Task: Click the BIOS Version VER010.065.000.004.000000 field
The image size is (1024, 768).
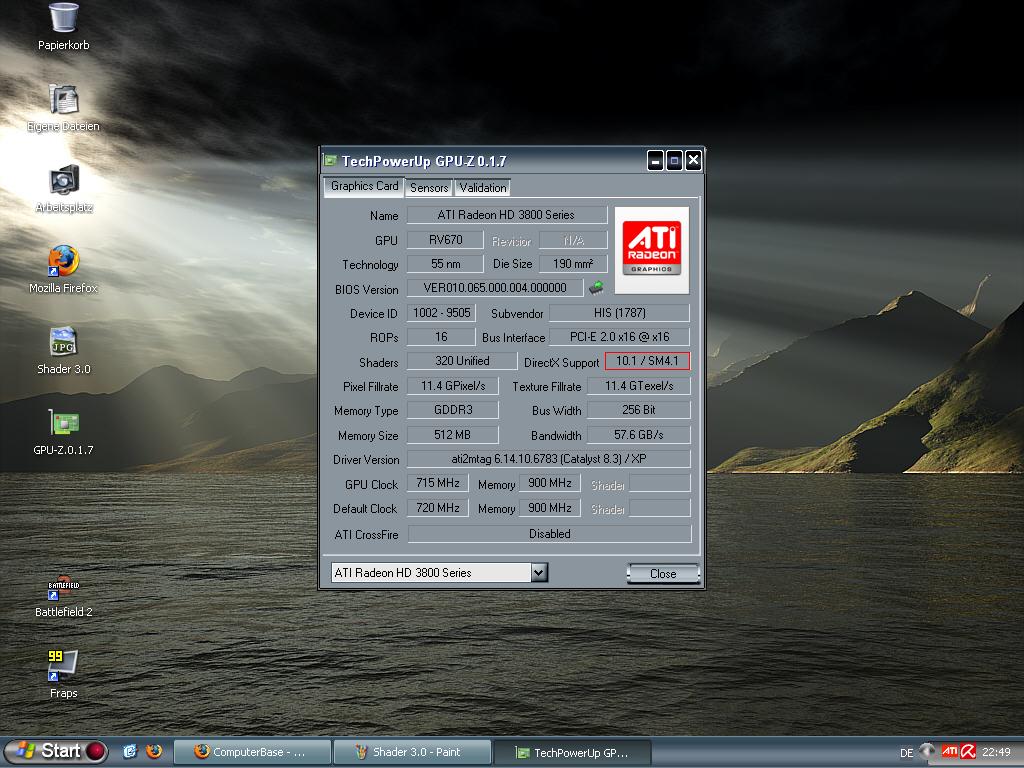Action: [495, 288]
